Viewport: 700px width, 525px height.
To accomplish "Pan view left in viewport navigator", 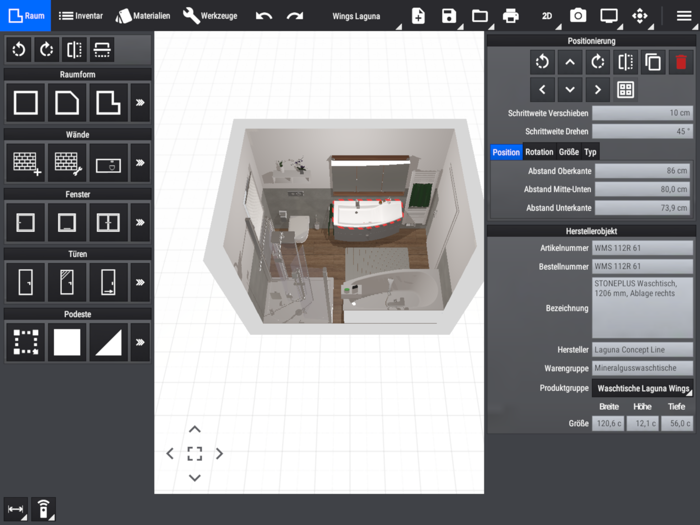I will [170, 454].
